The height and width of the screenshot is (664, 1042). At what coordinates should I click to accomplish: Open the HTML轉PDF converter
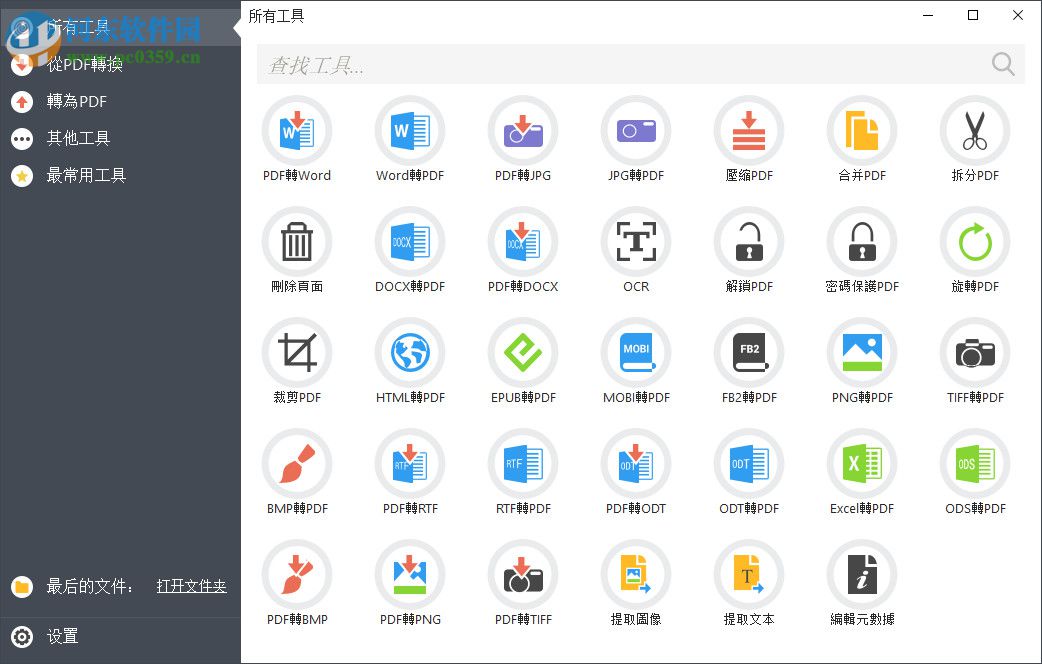[410, 362]
